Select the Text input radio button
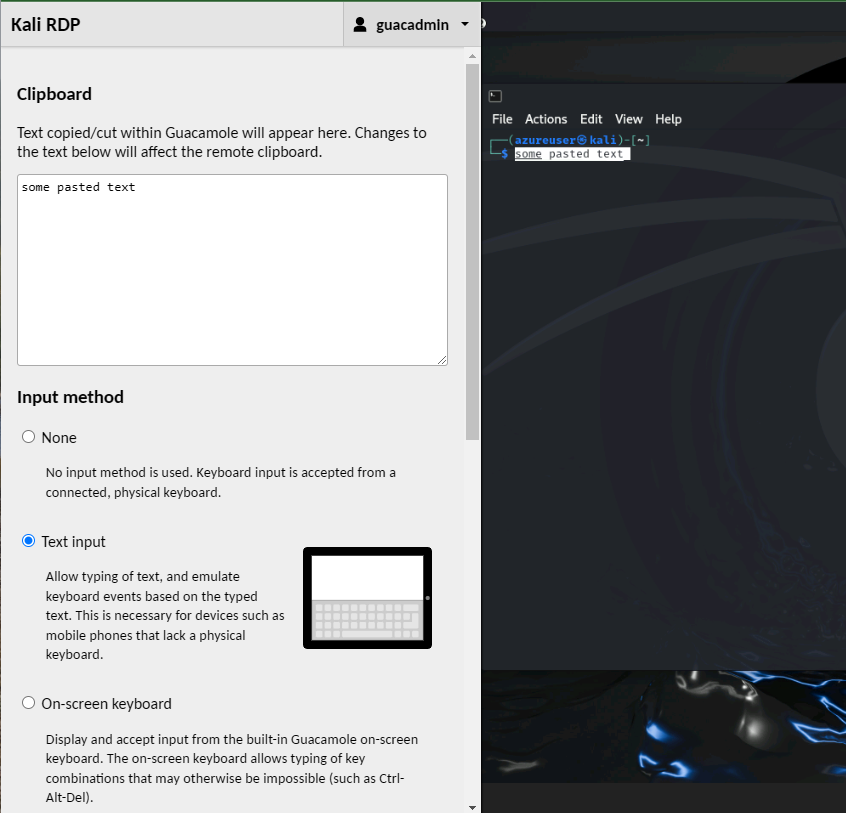 point(28,541)
